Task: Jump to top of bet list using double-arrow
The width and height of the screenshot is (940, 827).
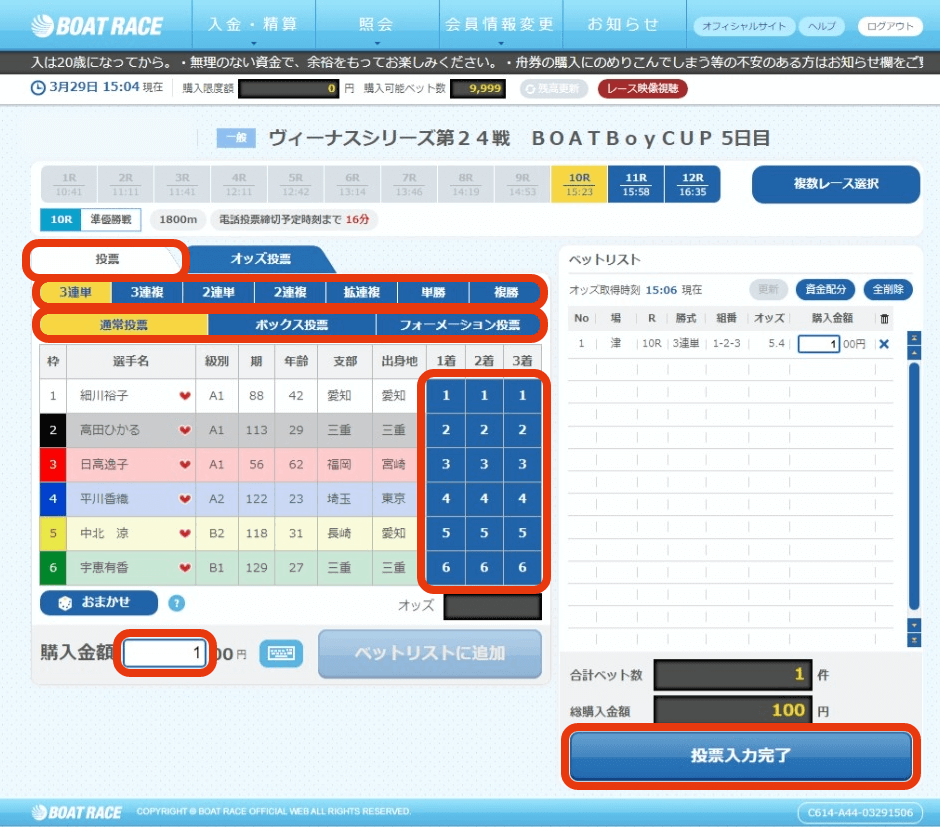Action: pyautogui.click(x=914, y=338)
